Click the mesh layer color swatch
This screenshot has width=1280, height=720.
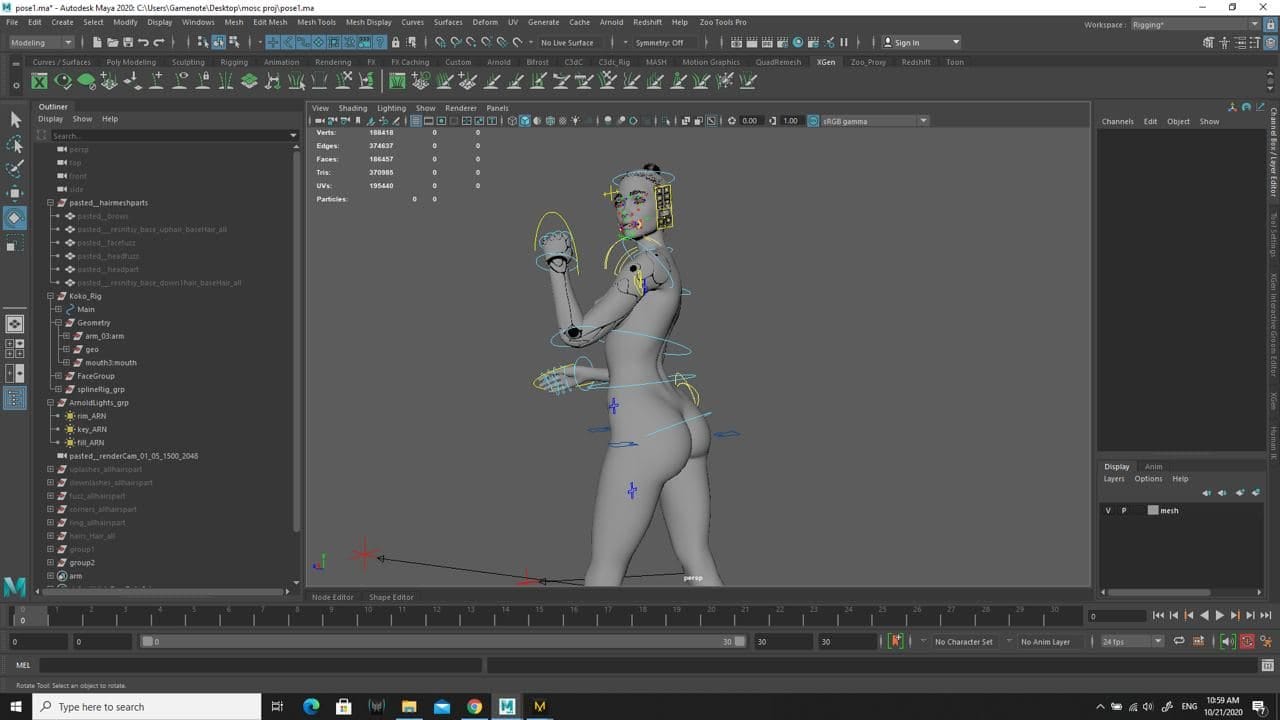coord(1152,510)
